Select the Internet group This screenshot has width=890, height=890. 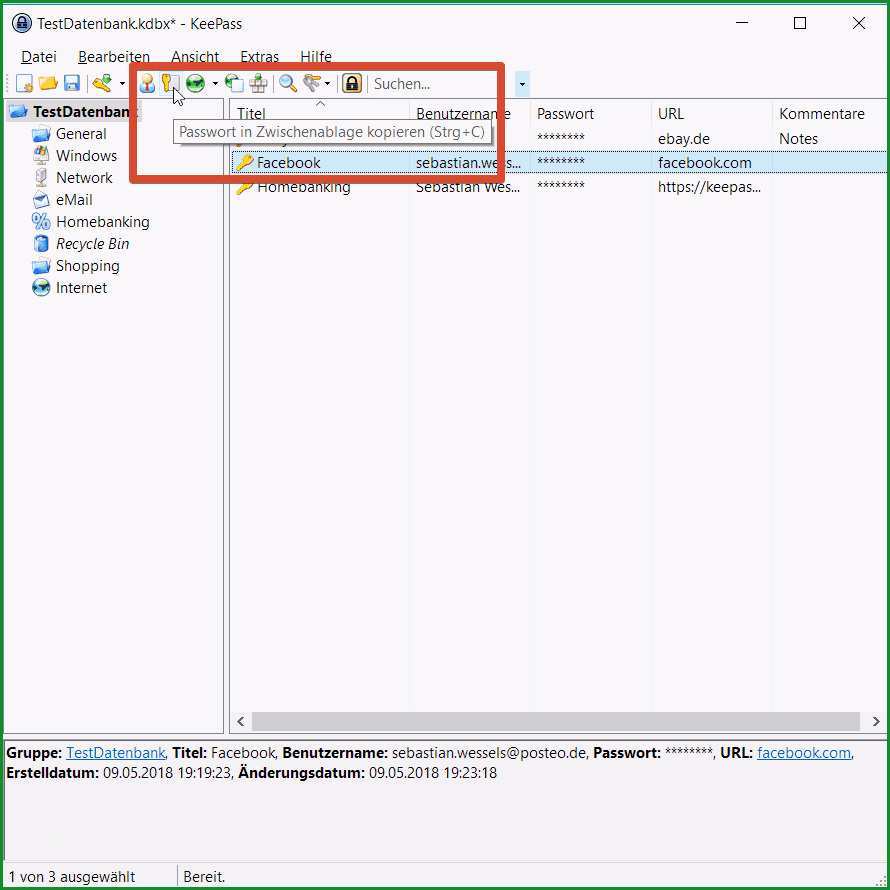(81, 288)
